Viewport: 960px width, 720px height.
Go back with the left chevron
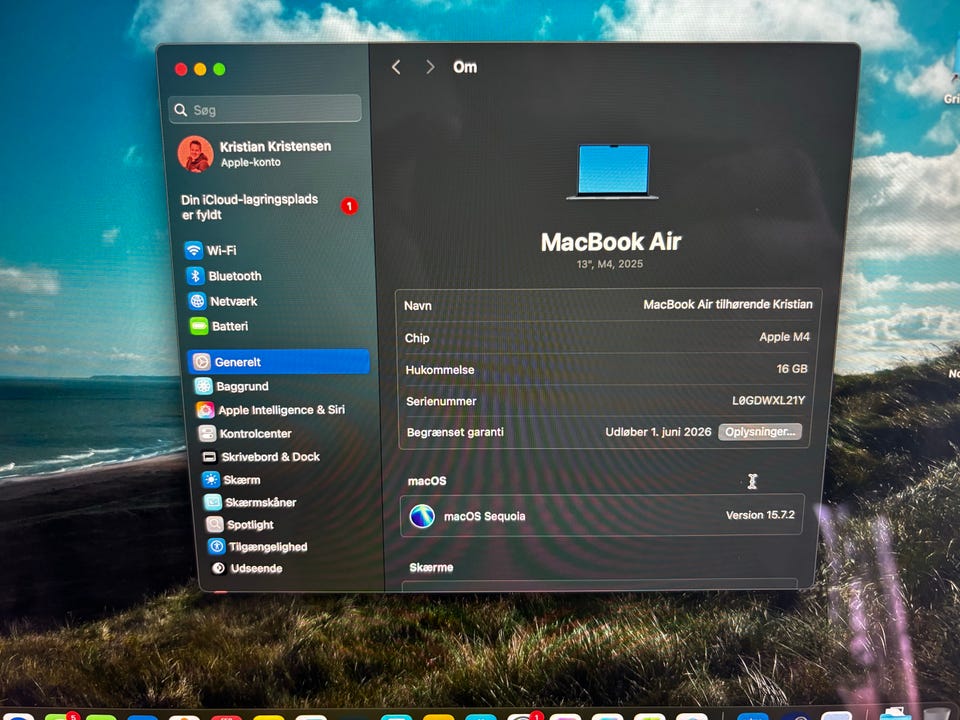[396, 67]
